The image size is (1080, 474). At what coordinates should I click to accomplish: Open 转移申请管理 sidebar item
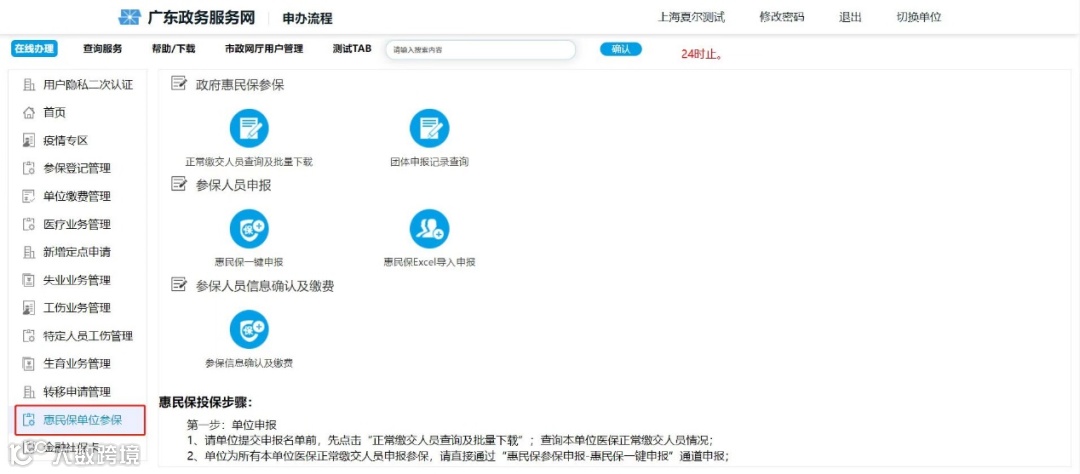coord(77,391)
